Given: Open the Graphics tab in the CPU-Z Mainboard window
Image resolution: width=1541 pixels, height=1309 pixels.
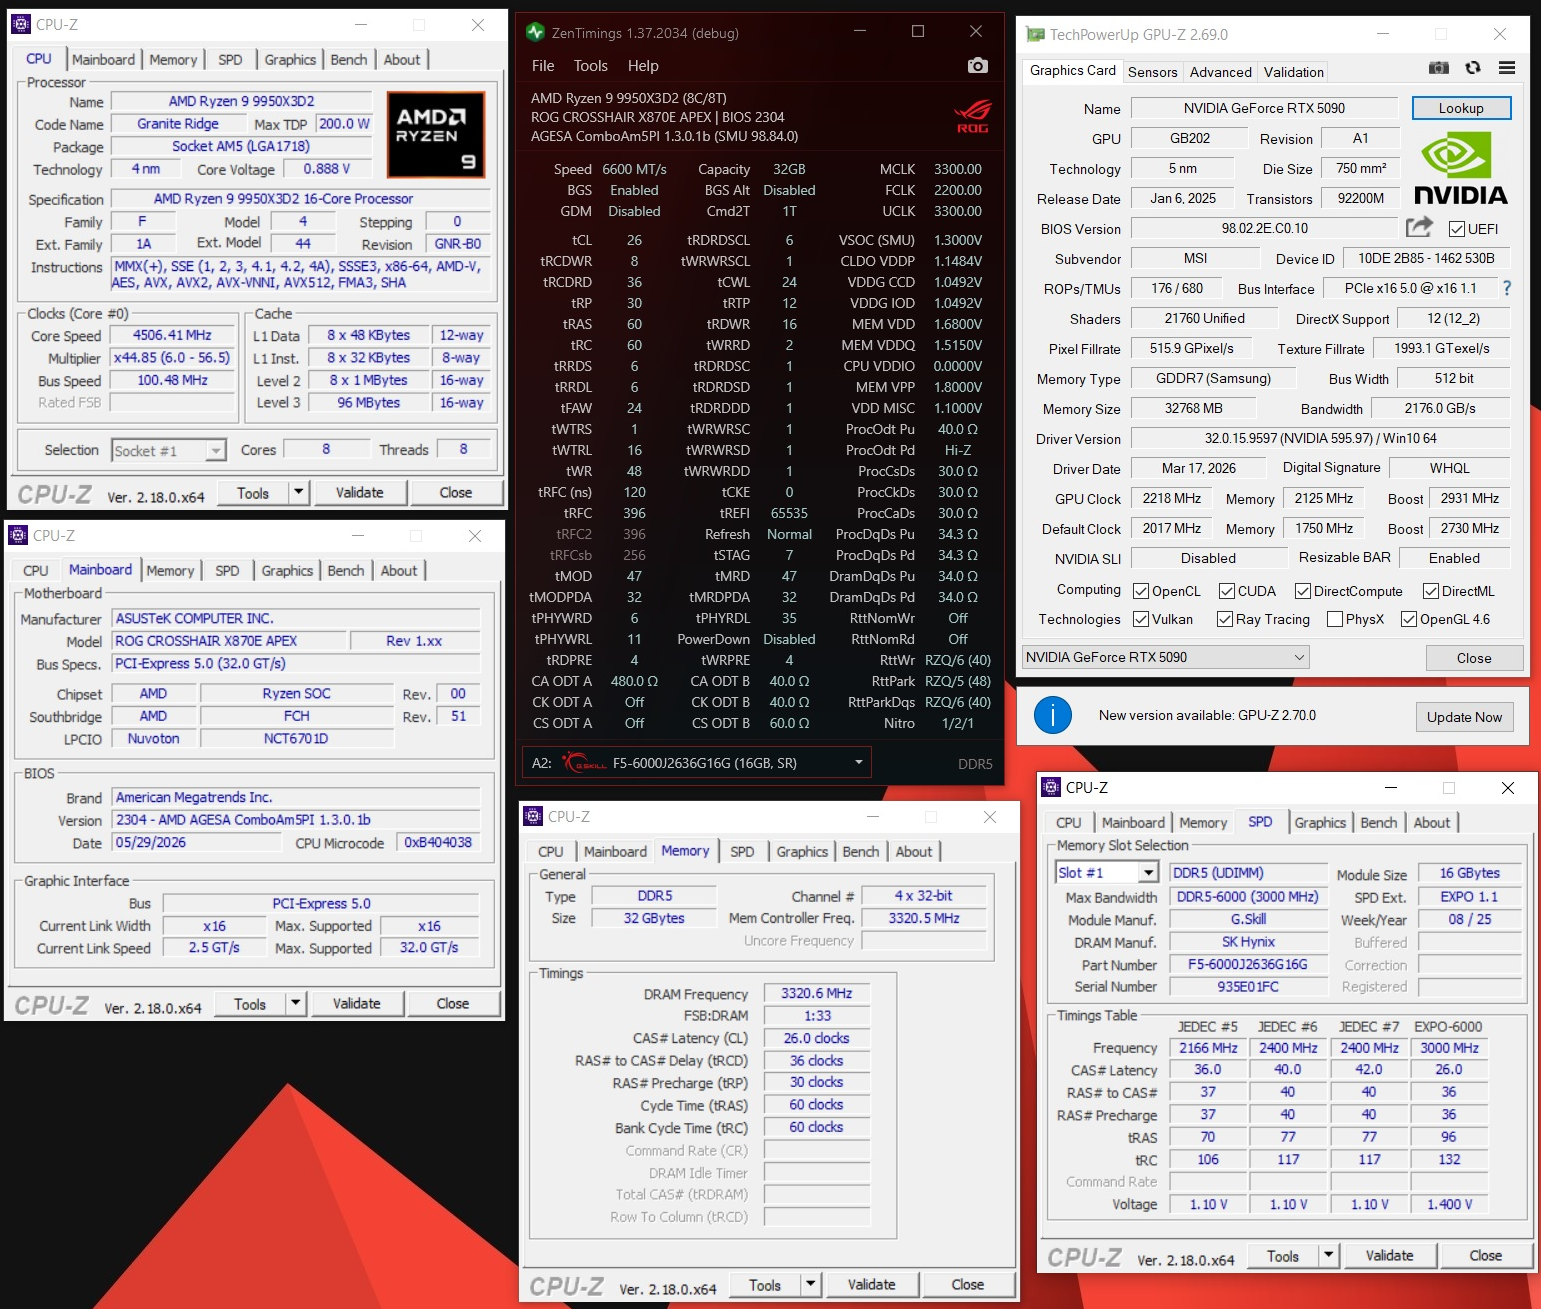Looking at the screenshot, I should [x=287, y=570].
